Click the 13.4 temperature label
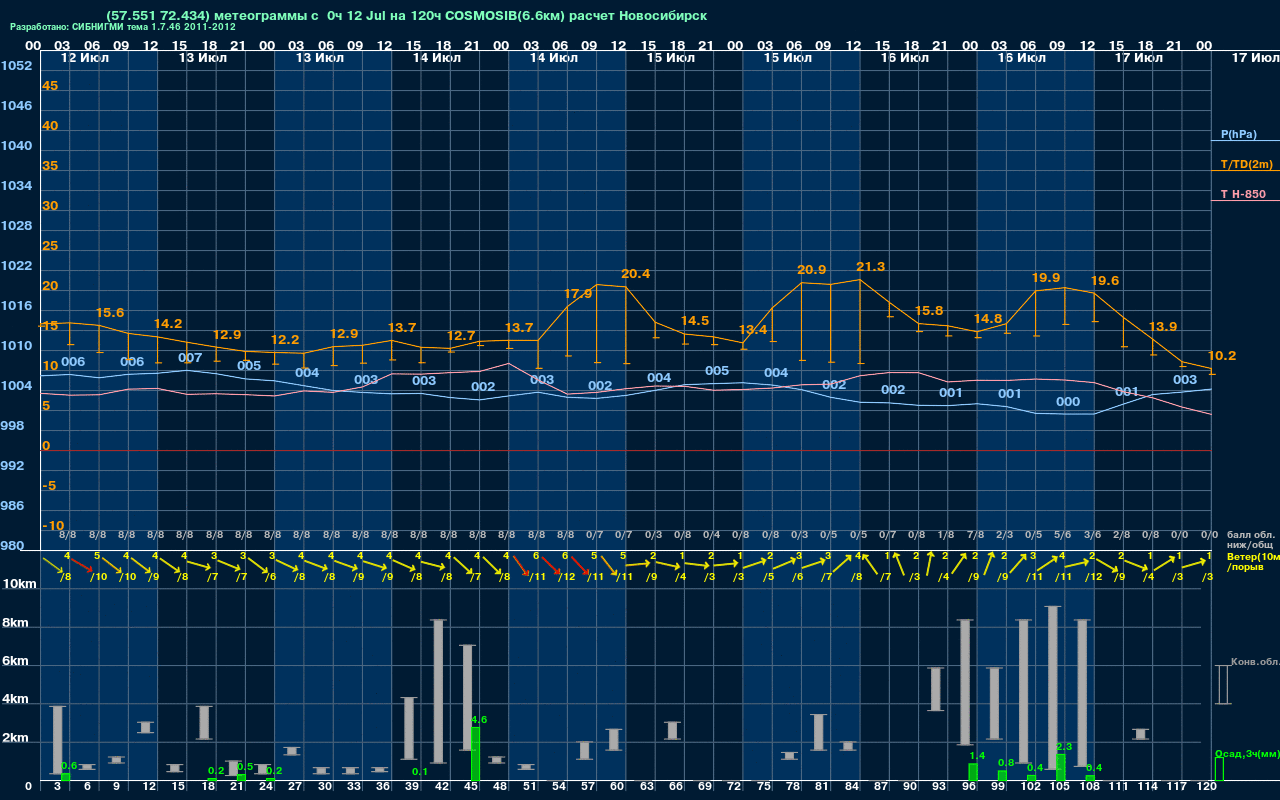Image resolution: width=1280 pixels, height=800 pixels. pyautogui.click(x=753, y=330)
